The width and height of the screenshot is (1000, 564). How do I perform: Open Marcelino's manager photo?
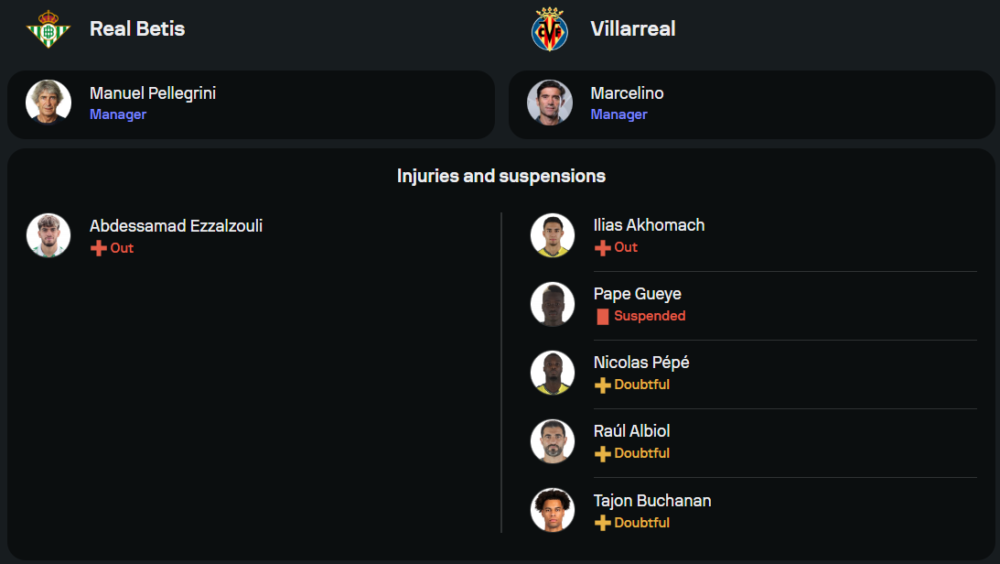tap(550, 102)
